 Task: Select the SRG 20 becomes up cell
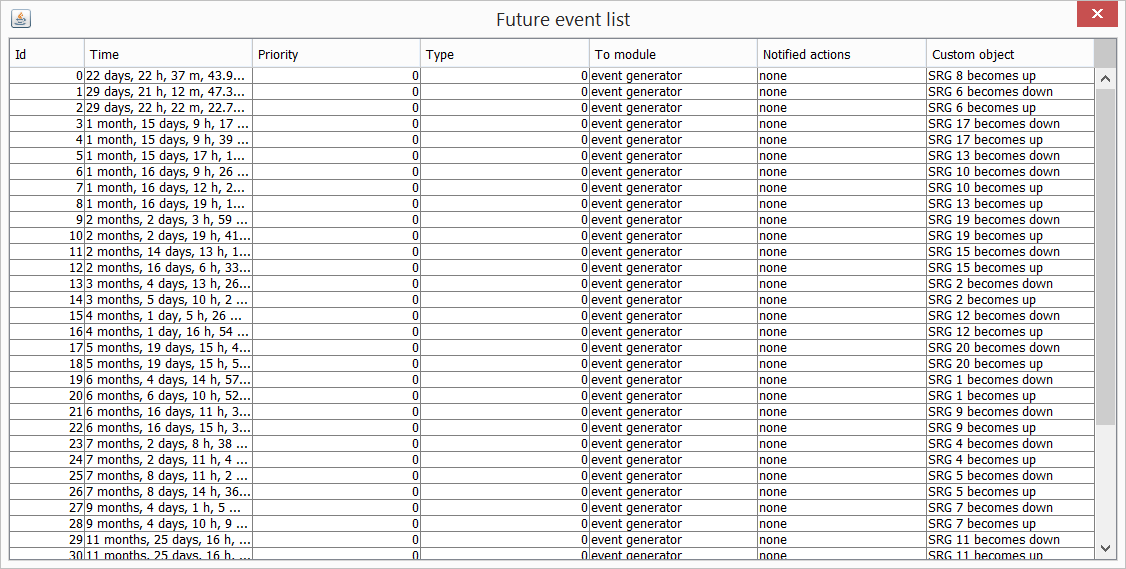coord(1010,364)
